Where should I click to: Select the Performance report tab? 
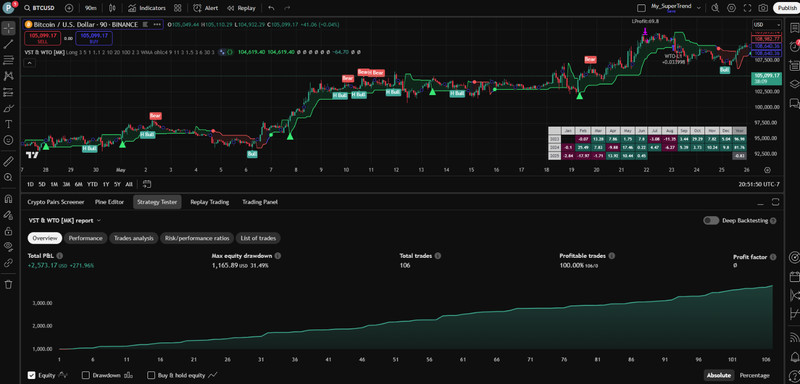click(x=86, y=238)
